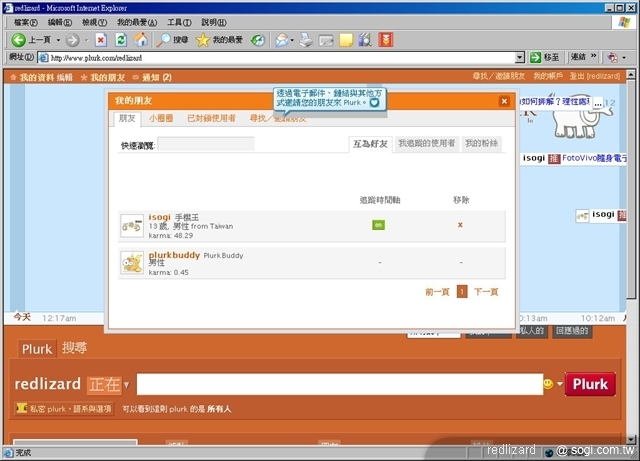Click plurkbuddy's avatar in the friends list

(132, 263)
